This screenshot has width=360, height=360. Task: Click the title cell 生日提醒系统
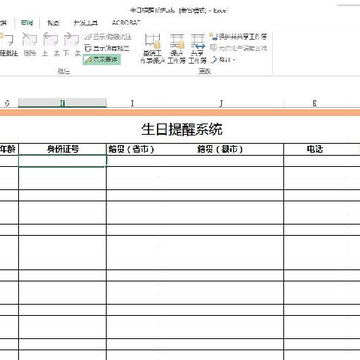point(182,130)
